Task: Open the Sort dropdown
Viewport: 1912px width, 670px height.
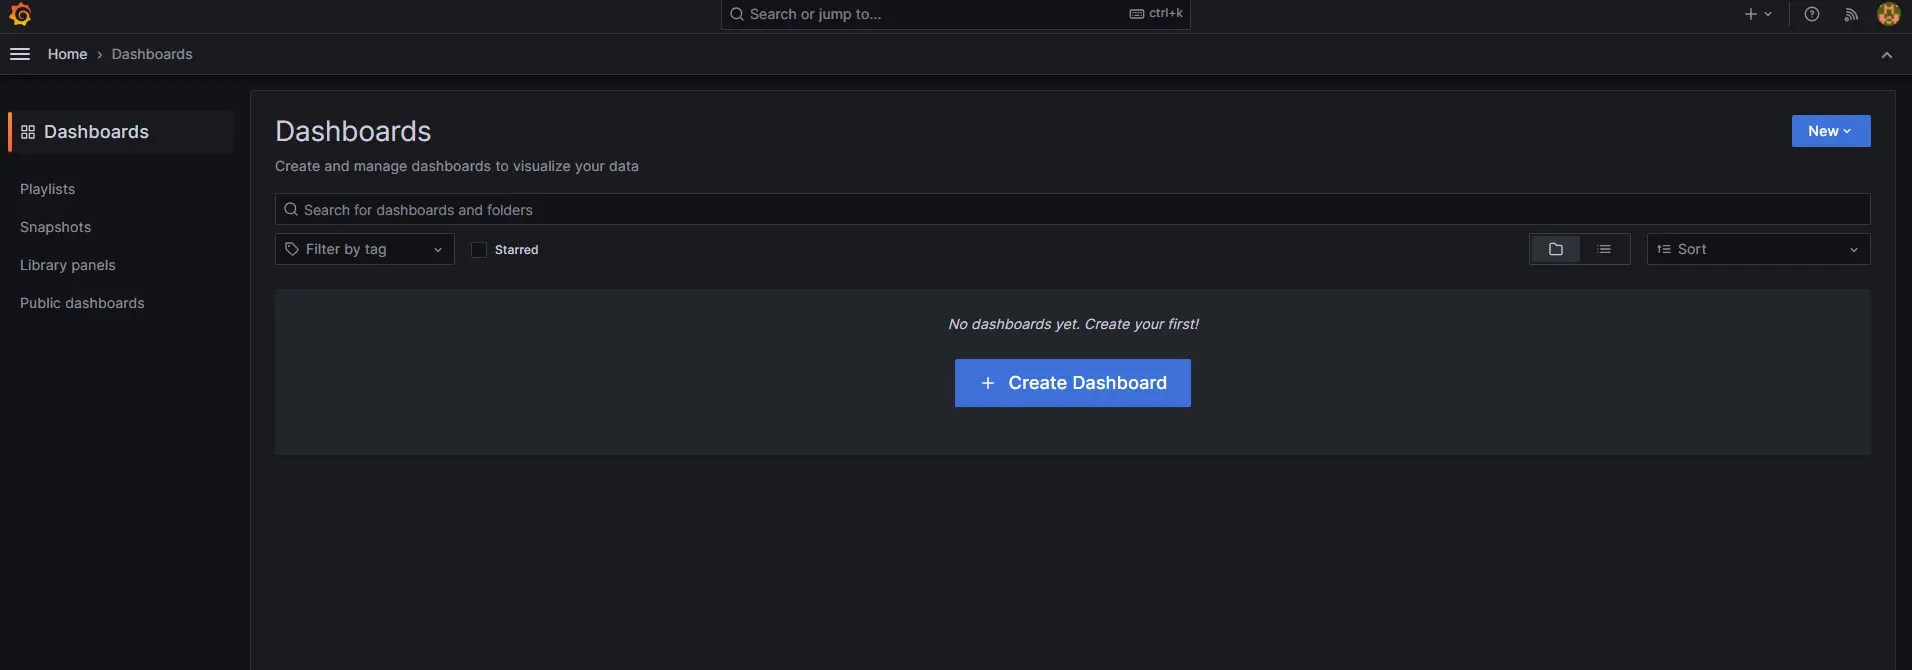Action: pyautogui.click(x=1758, y=249)
